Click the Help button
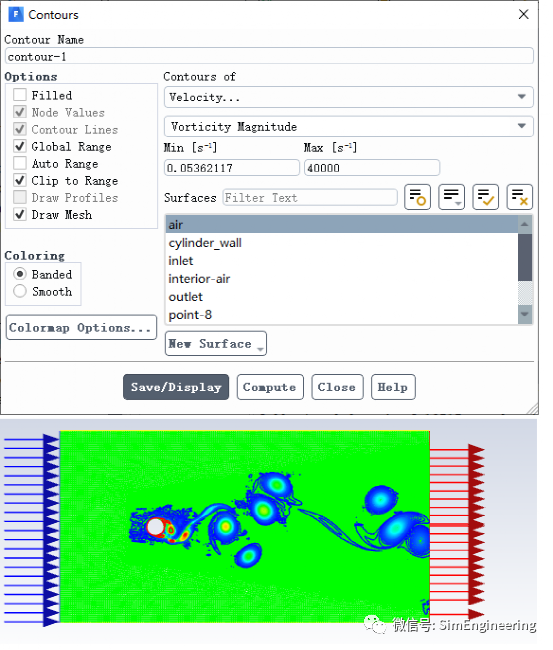 [x=393, y=387]
